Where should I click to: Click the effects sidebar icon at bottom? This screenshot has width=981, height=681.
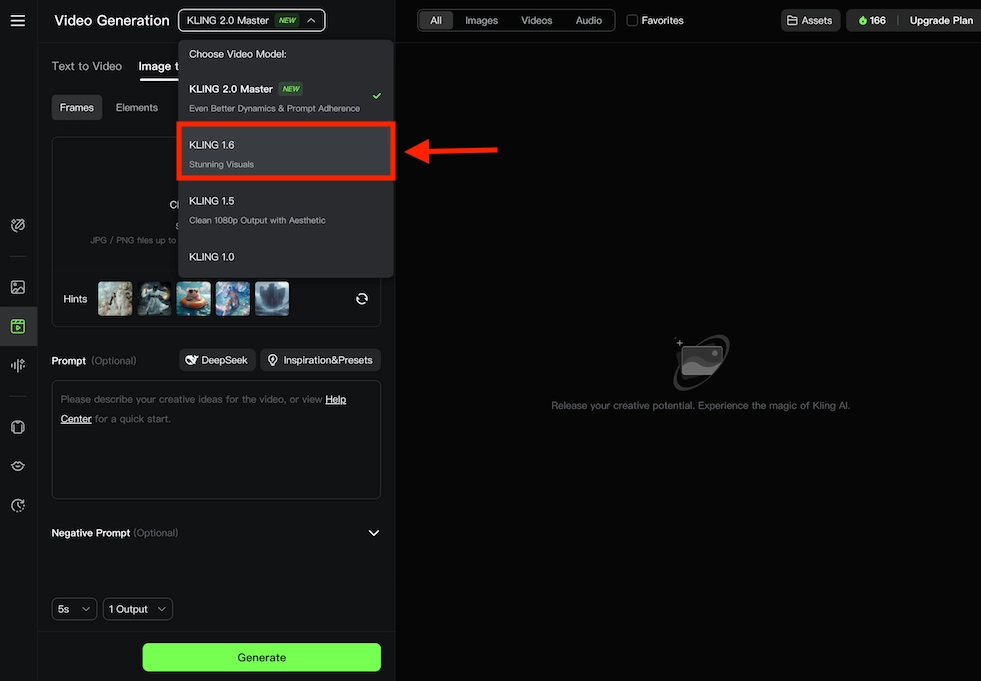pos(18,505)
